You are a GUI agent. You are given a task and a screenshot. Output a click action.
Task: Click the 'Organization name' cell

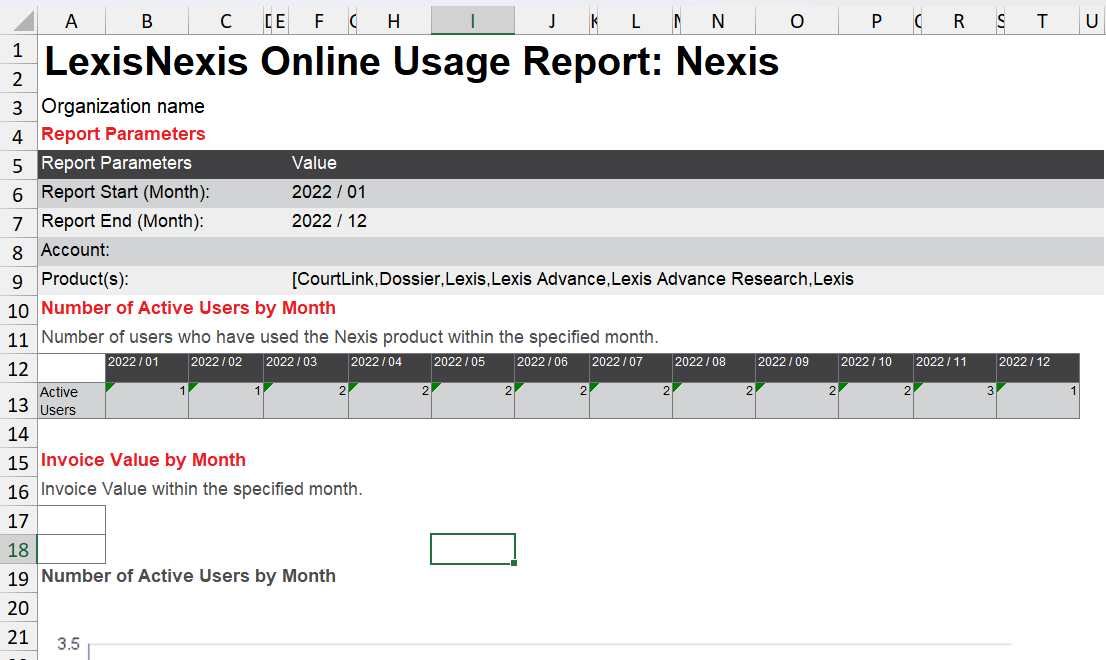click(123, 106)
